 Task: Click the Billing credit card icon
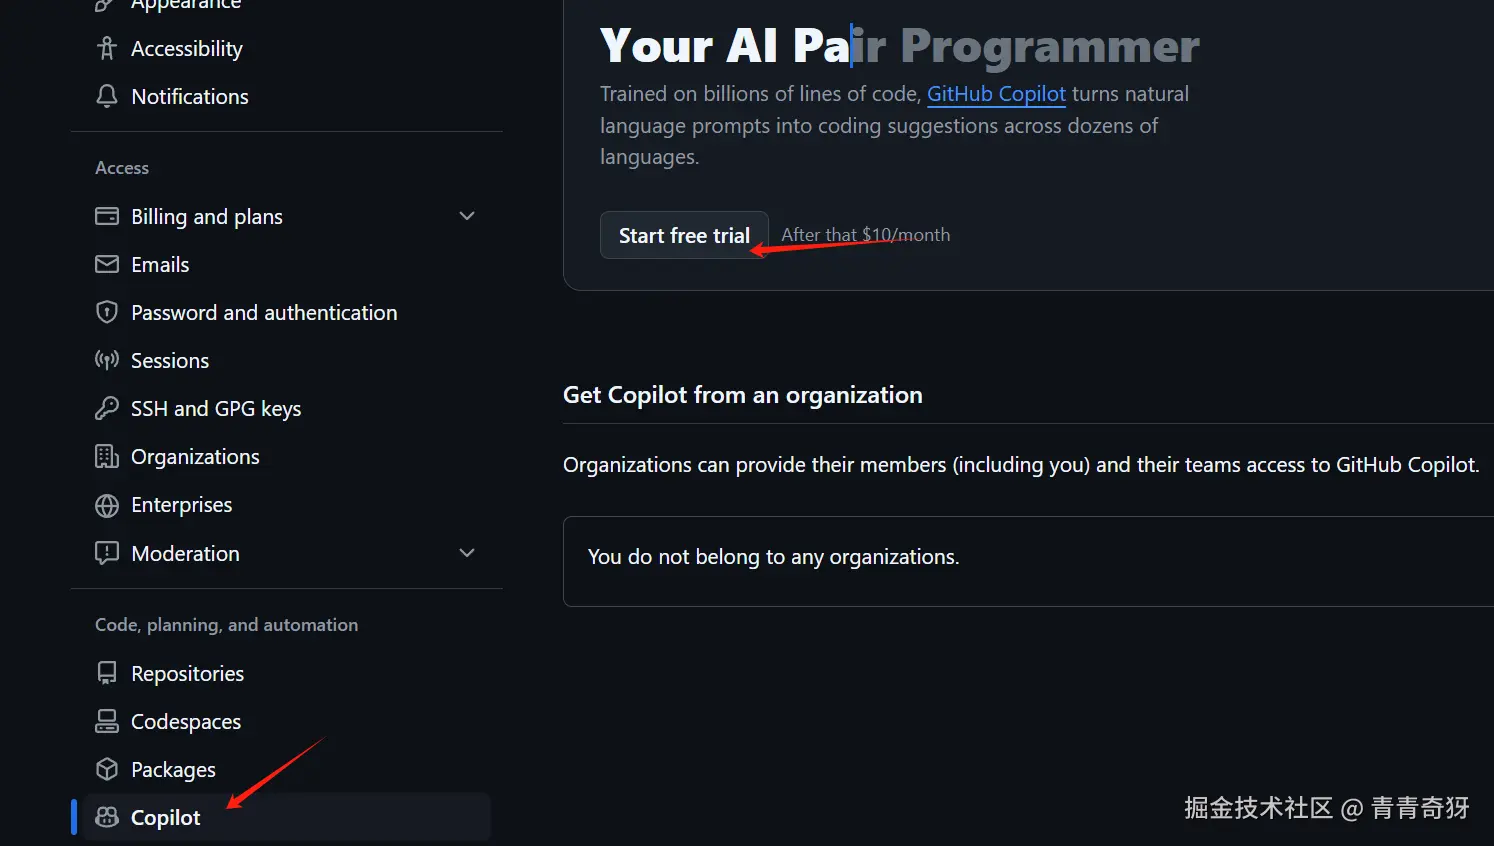(x=107, y=216)
